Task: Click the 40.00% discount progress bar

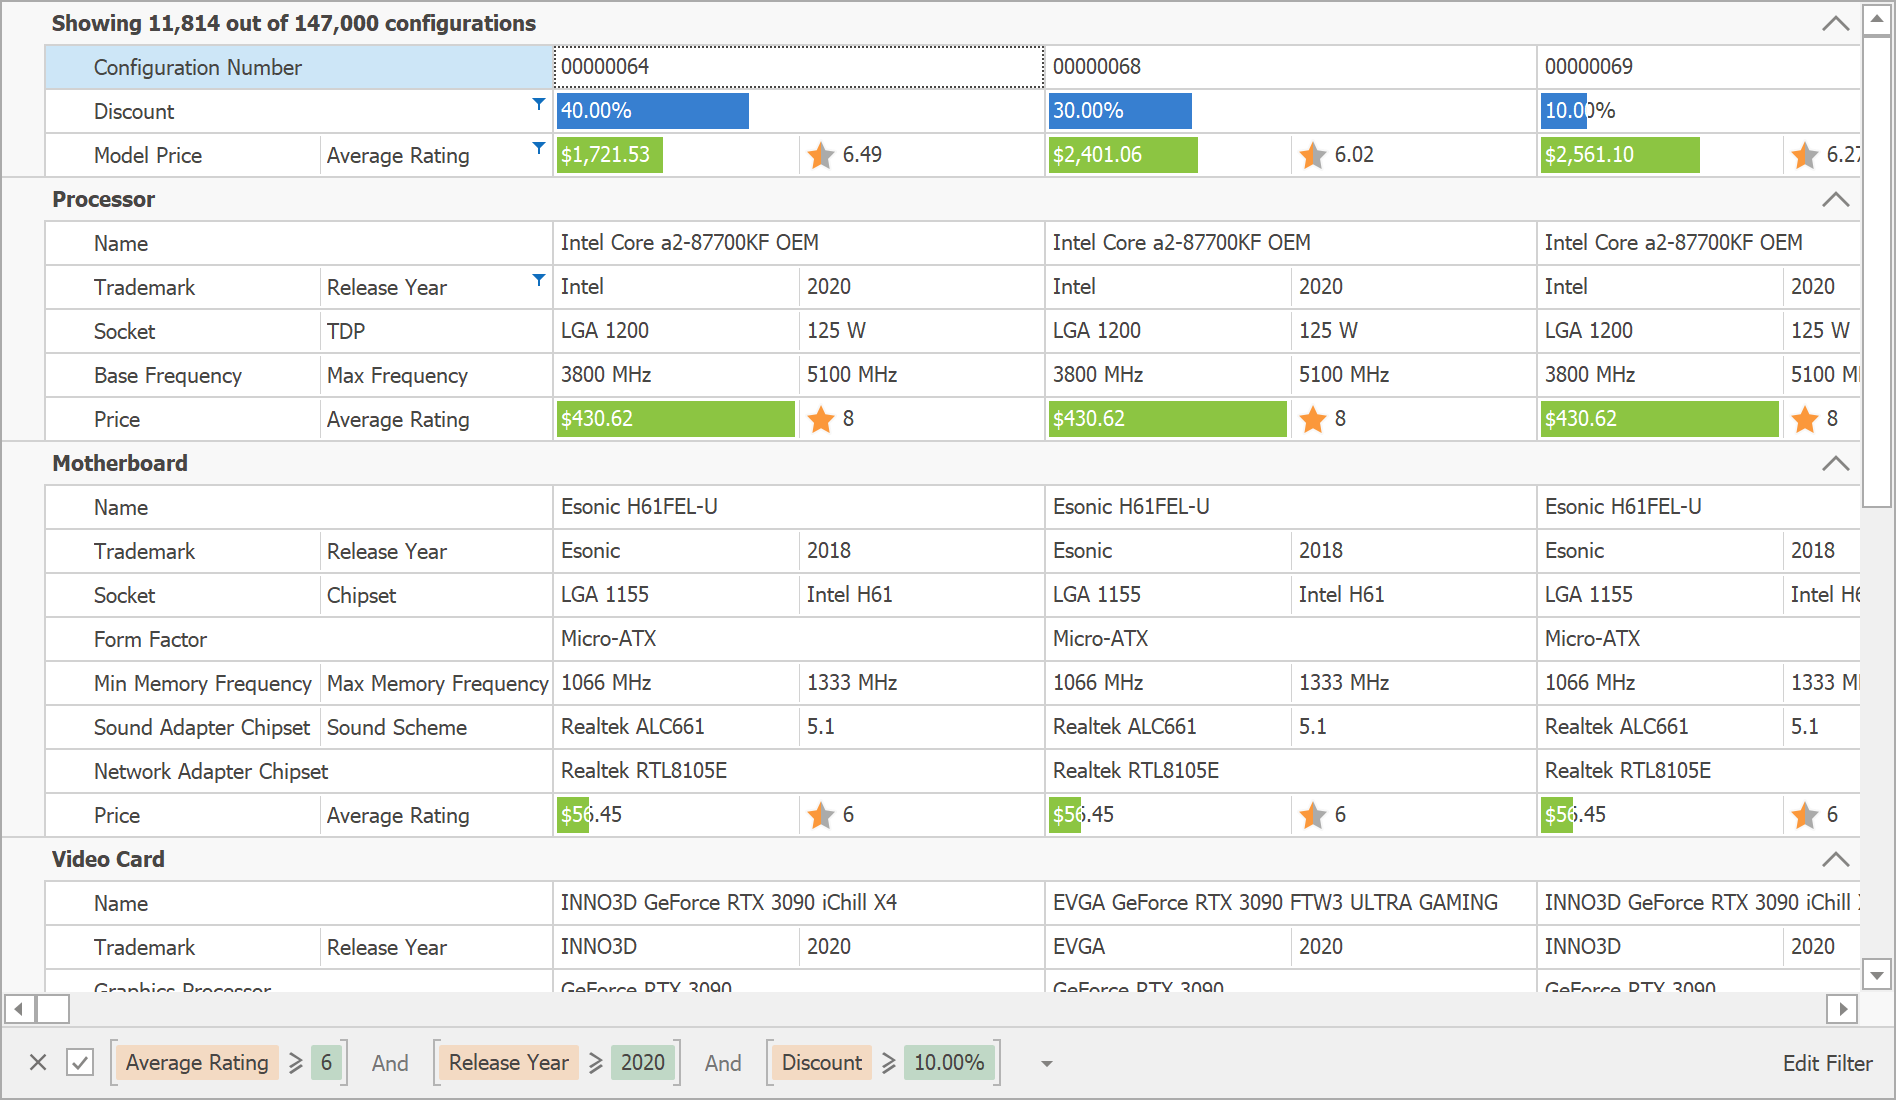Action: coord(652,111)
